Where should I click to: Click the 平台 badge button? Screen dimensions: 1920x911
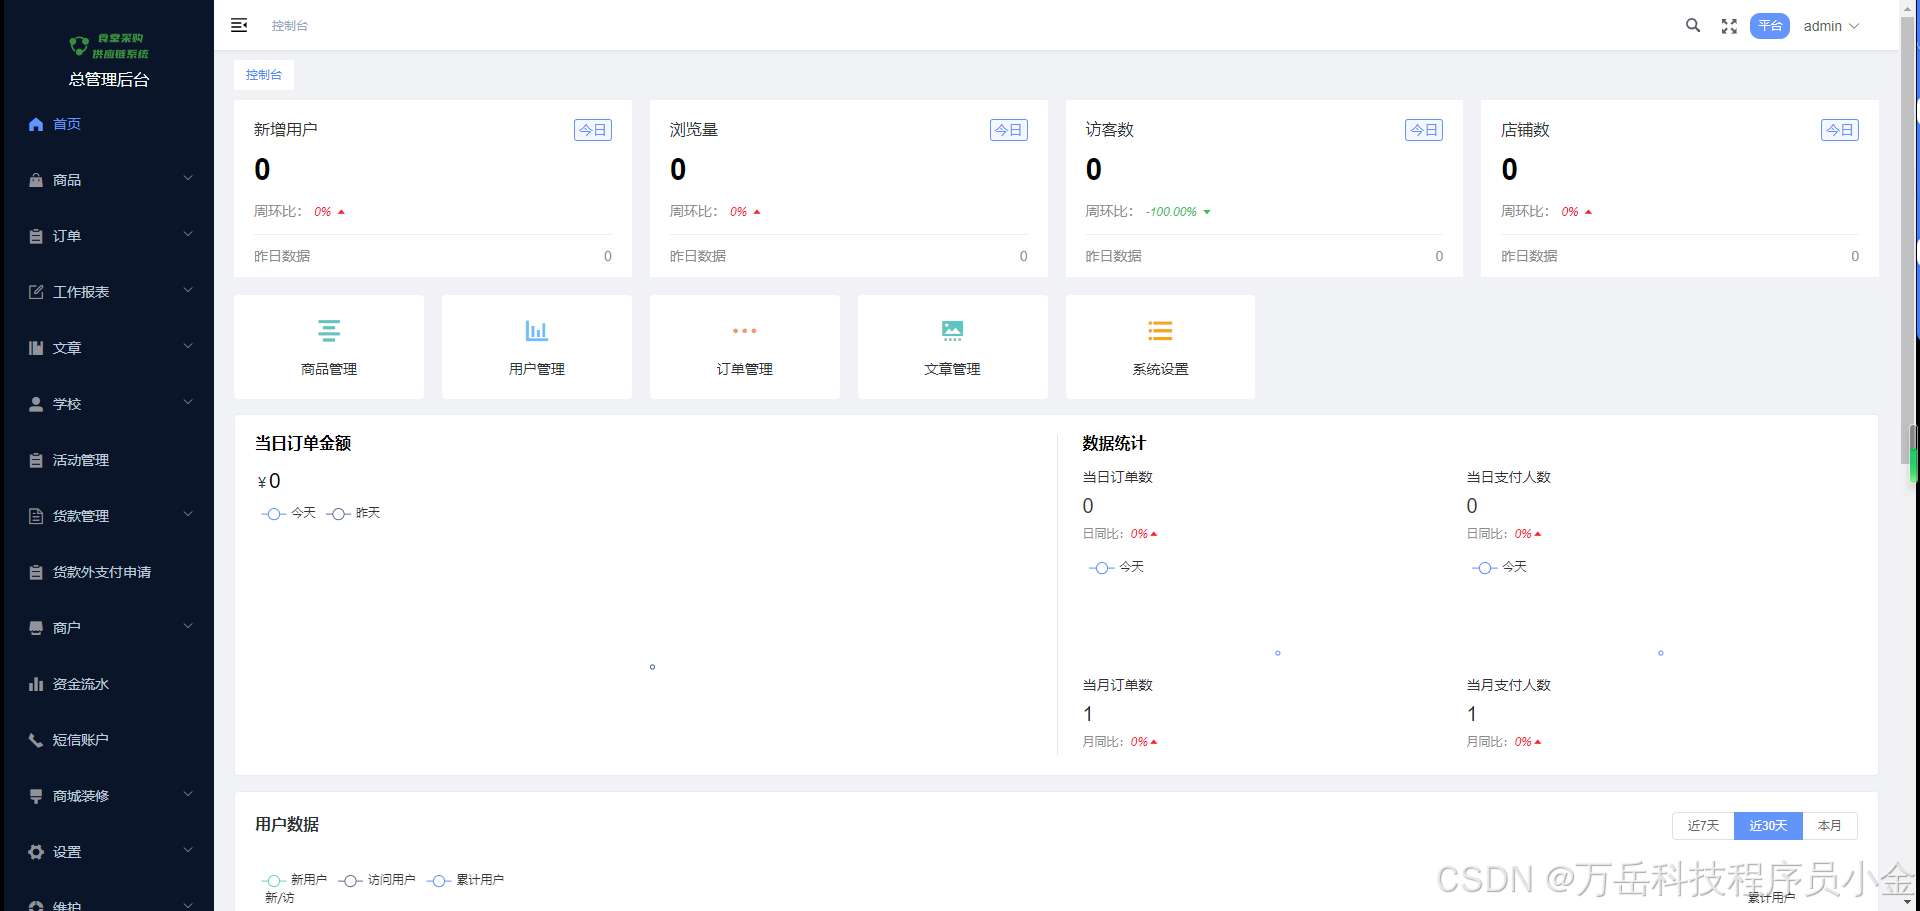coord(1770,26)
